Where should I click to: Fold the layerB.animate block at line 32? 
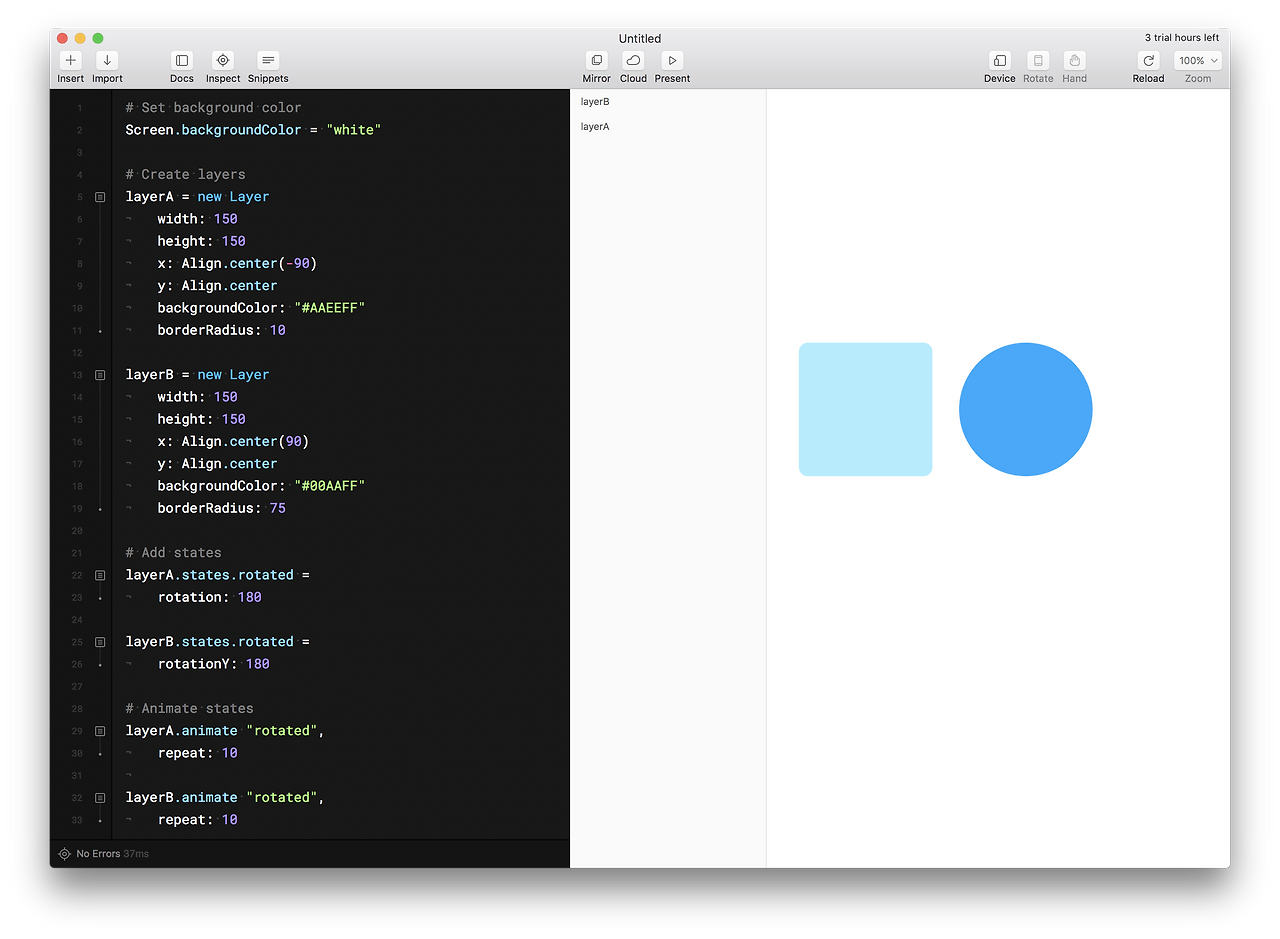(100, 798)
